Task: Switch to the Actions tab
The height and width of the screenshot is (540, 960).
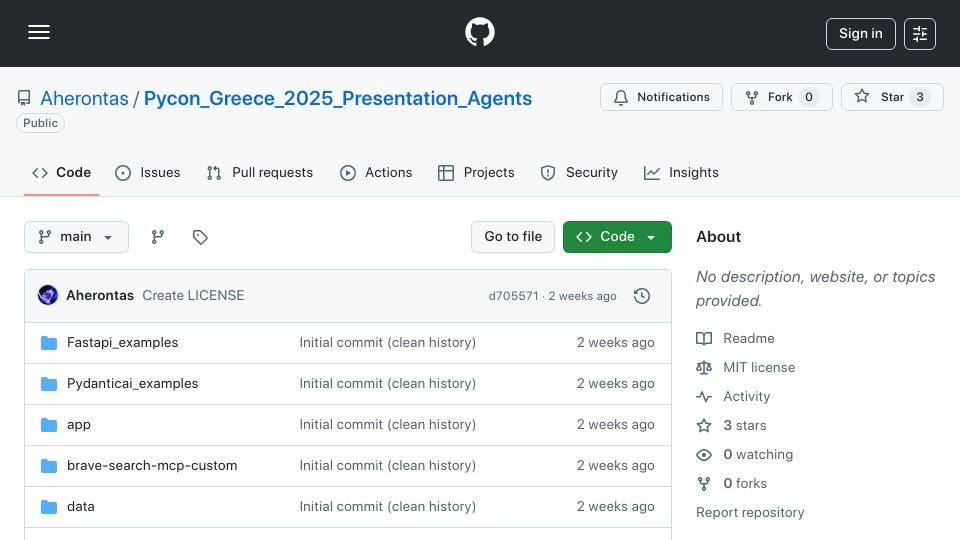Action: (x=376, y=173)
